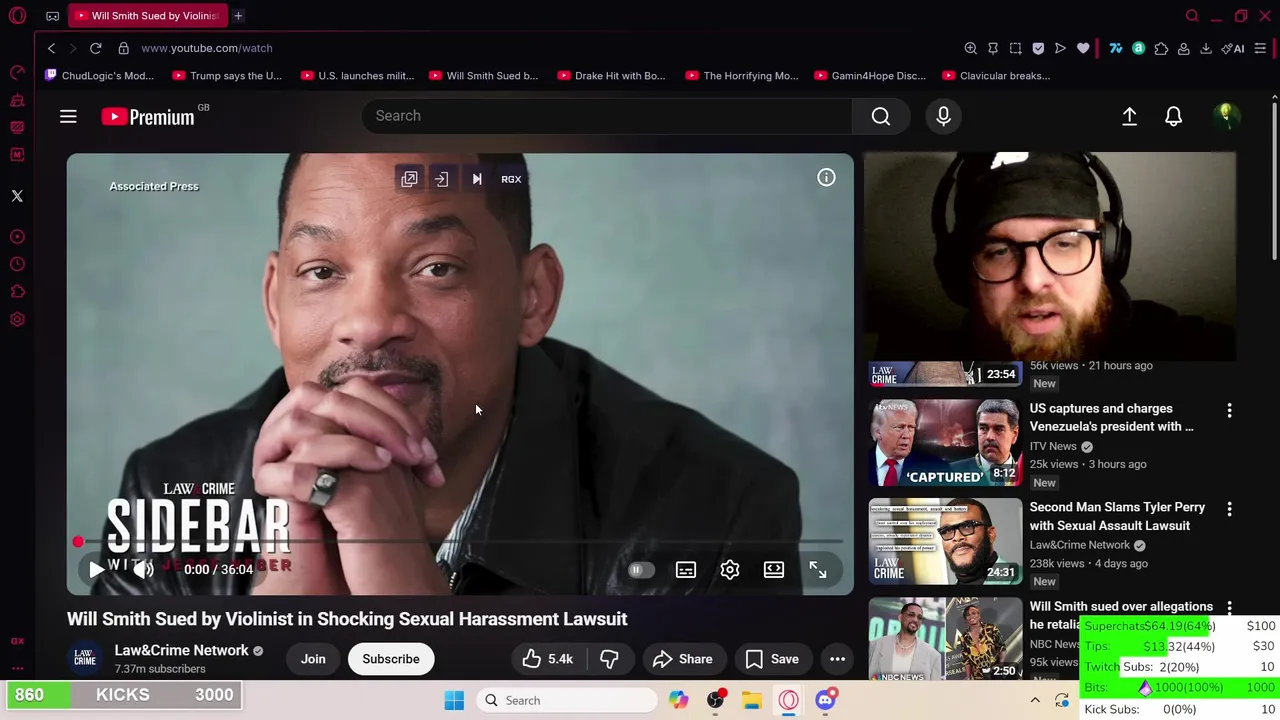Image resolution: width=1280 pixels, height=720 pixels.
Task: Open the 'CAPTURED' ITV News thumbnail
Action: point(945,443)
